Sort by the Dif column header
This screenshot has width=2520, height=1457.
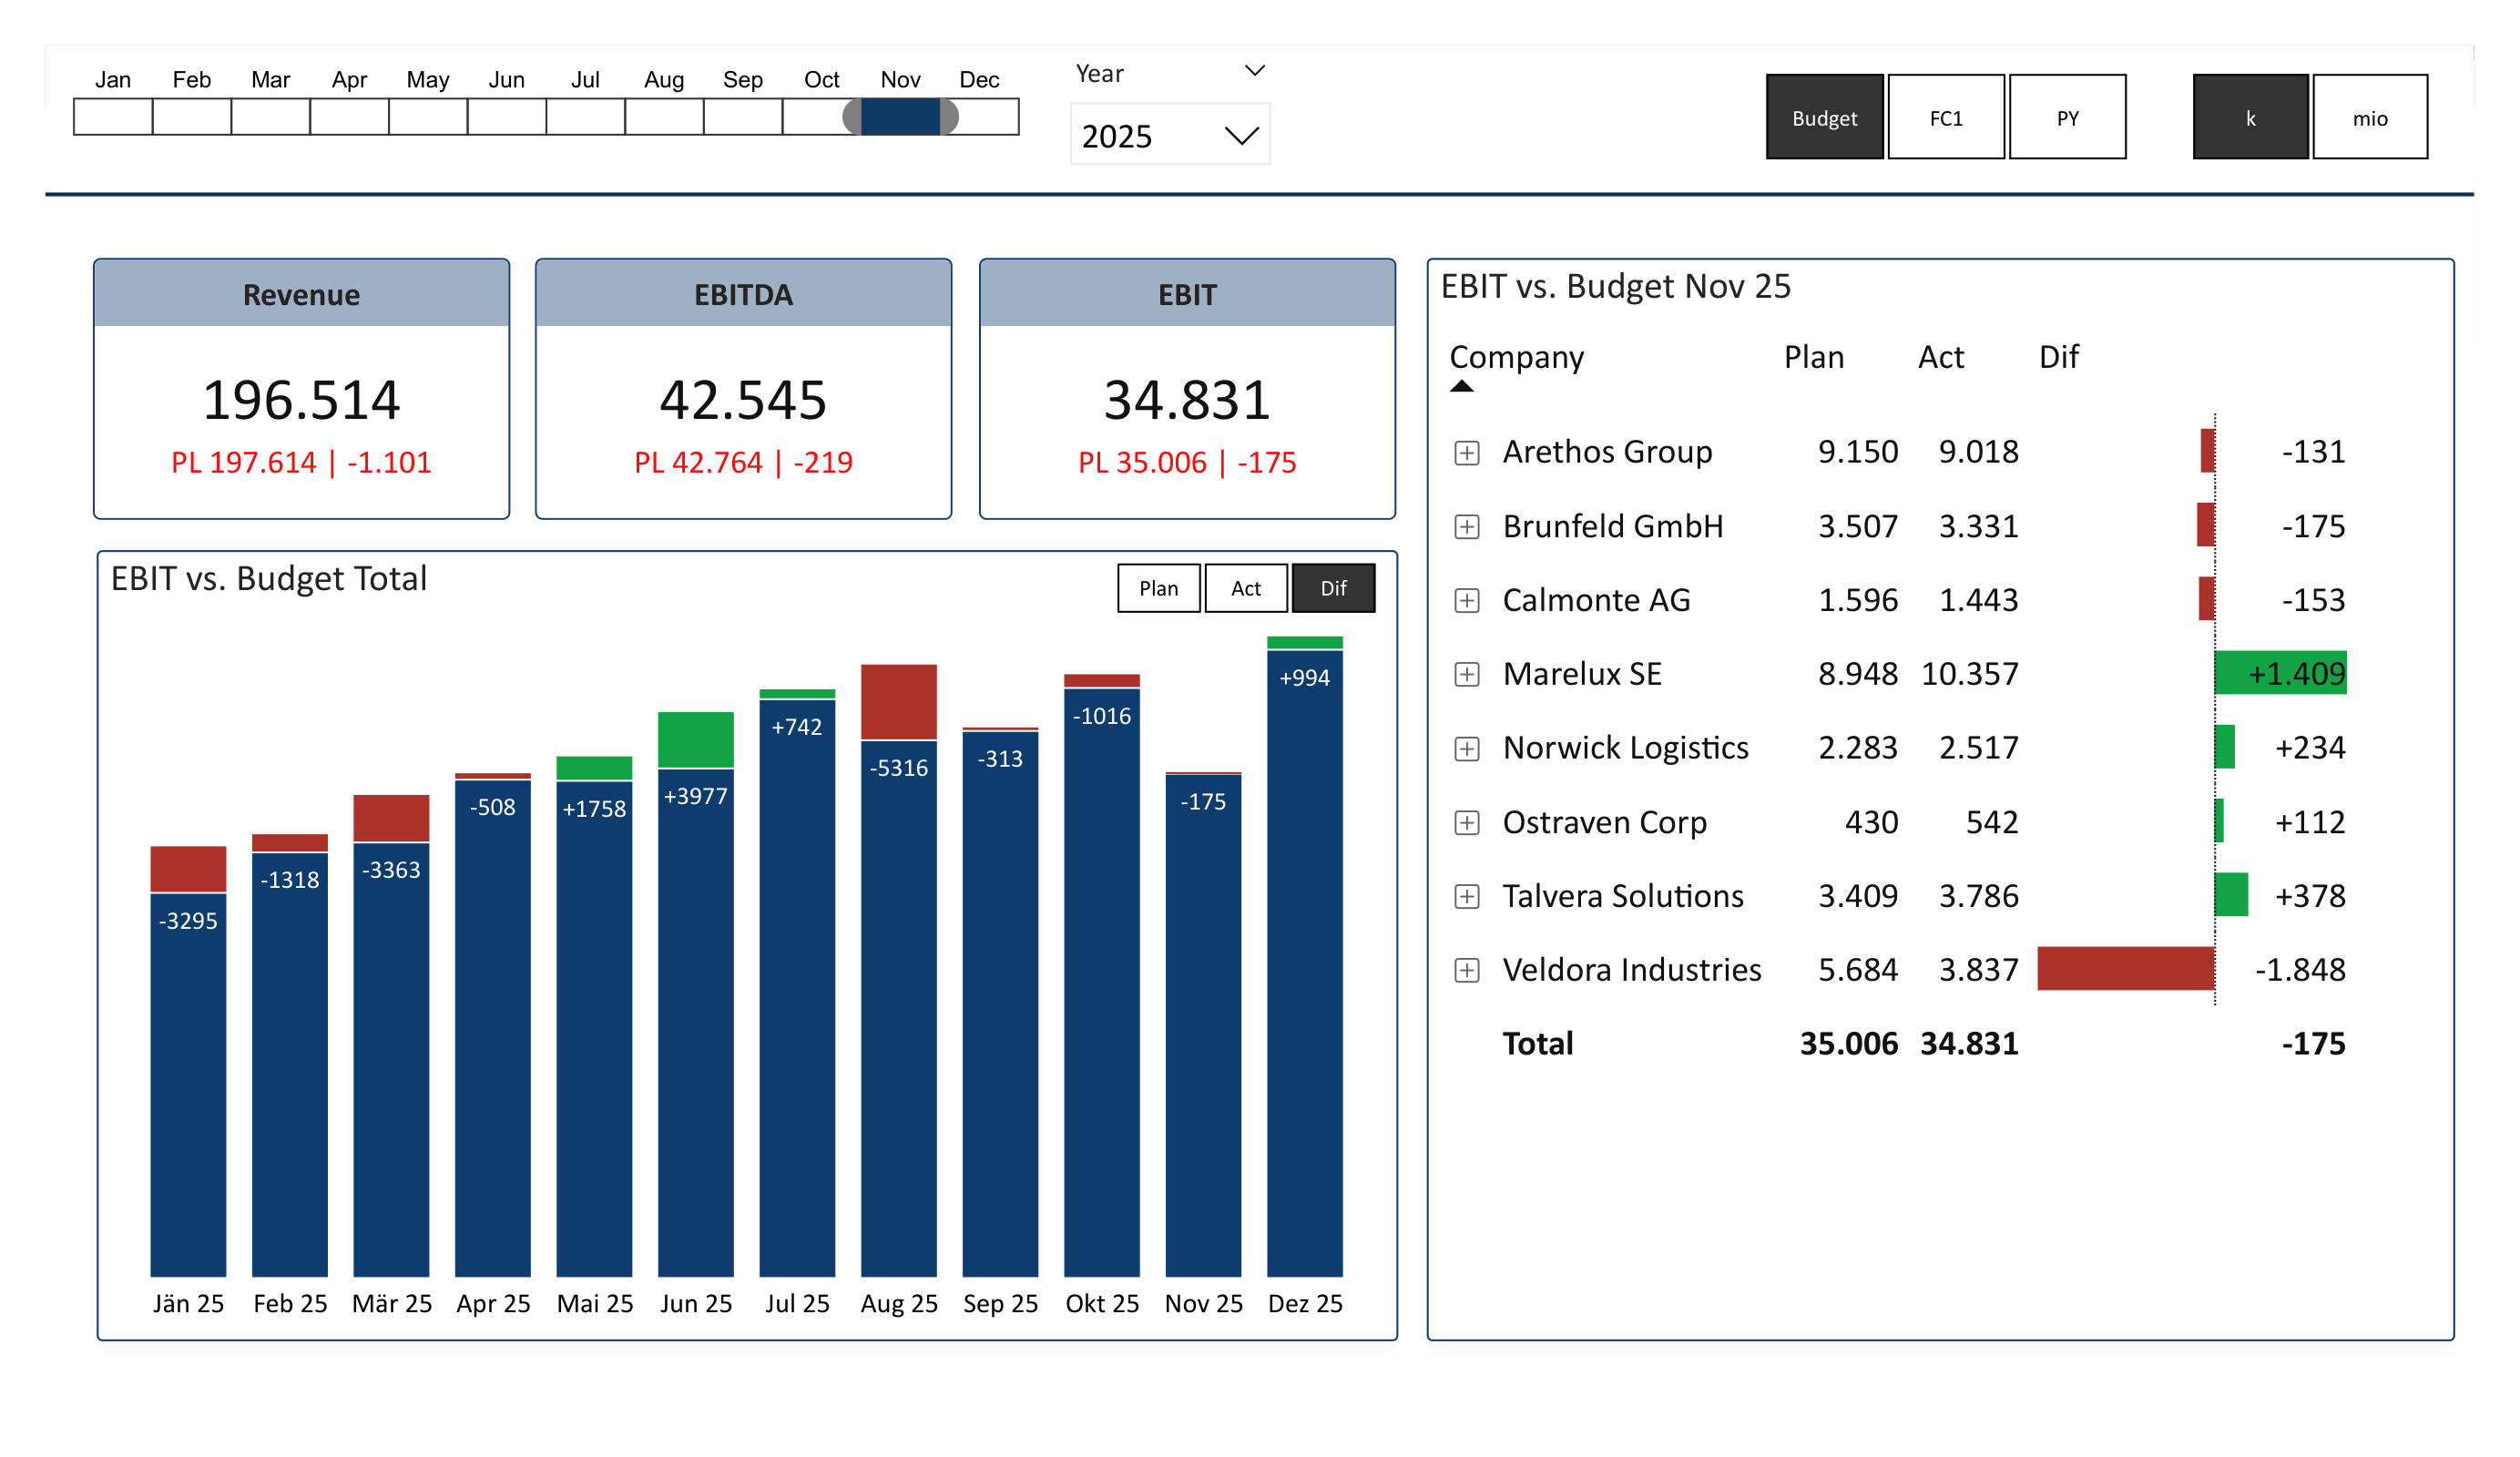pos(2058,357)
